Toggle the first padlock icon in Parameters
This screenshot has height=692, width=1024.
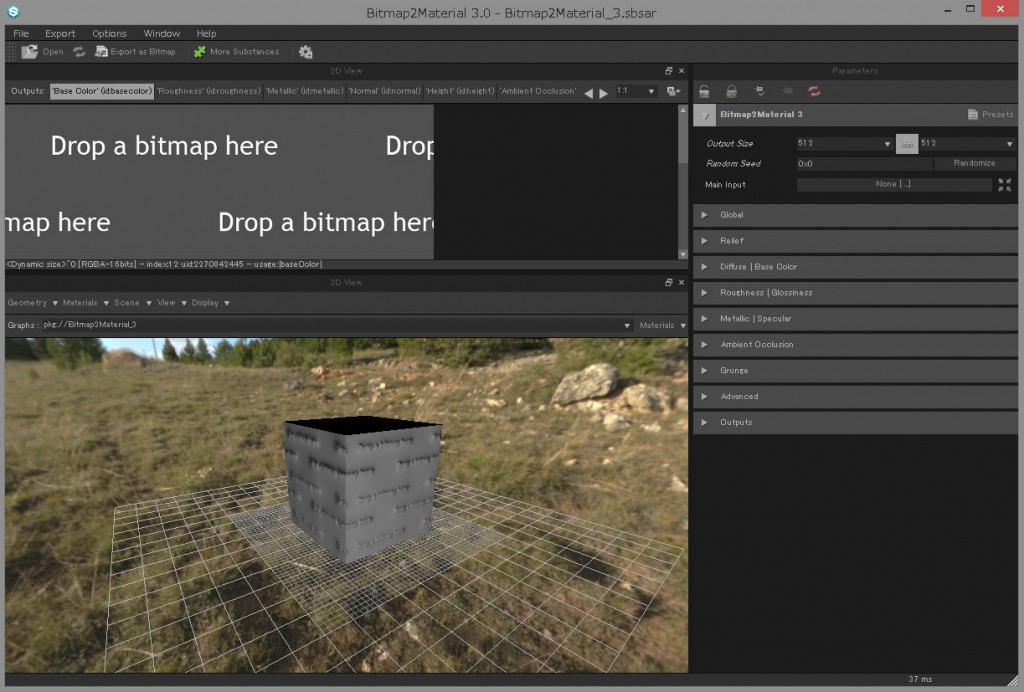[704, 90]
